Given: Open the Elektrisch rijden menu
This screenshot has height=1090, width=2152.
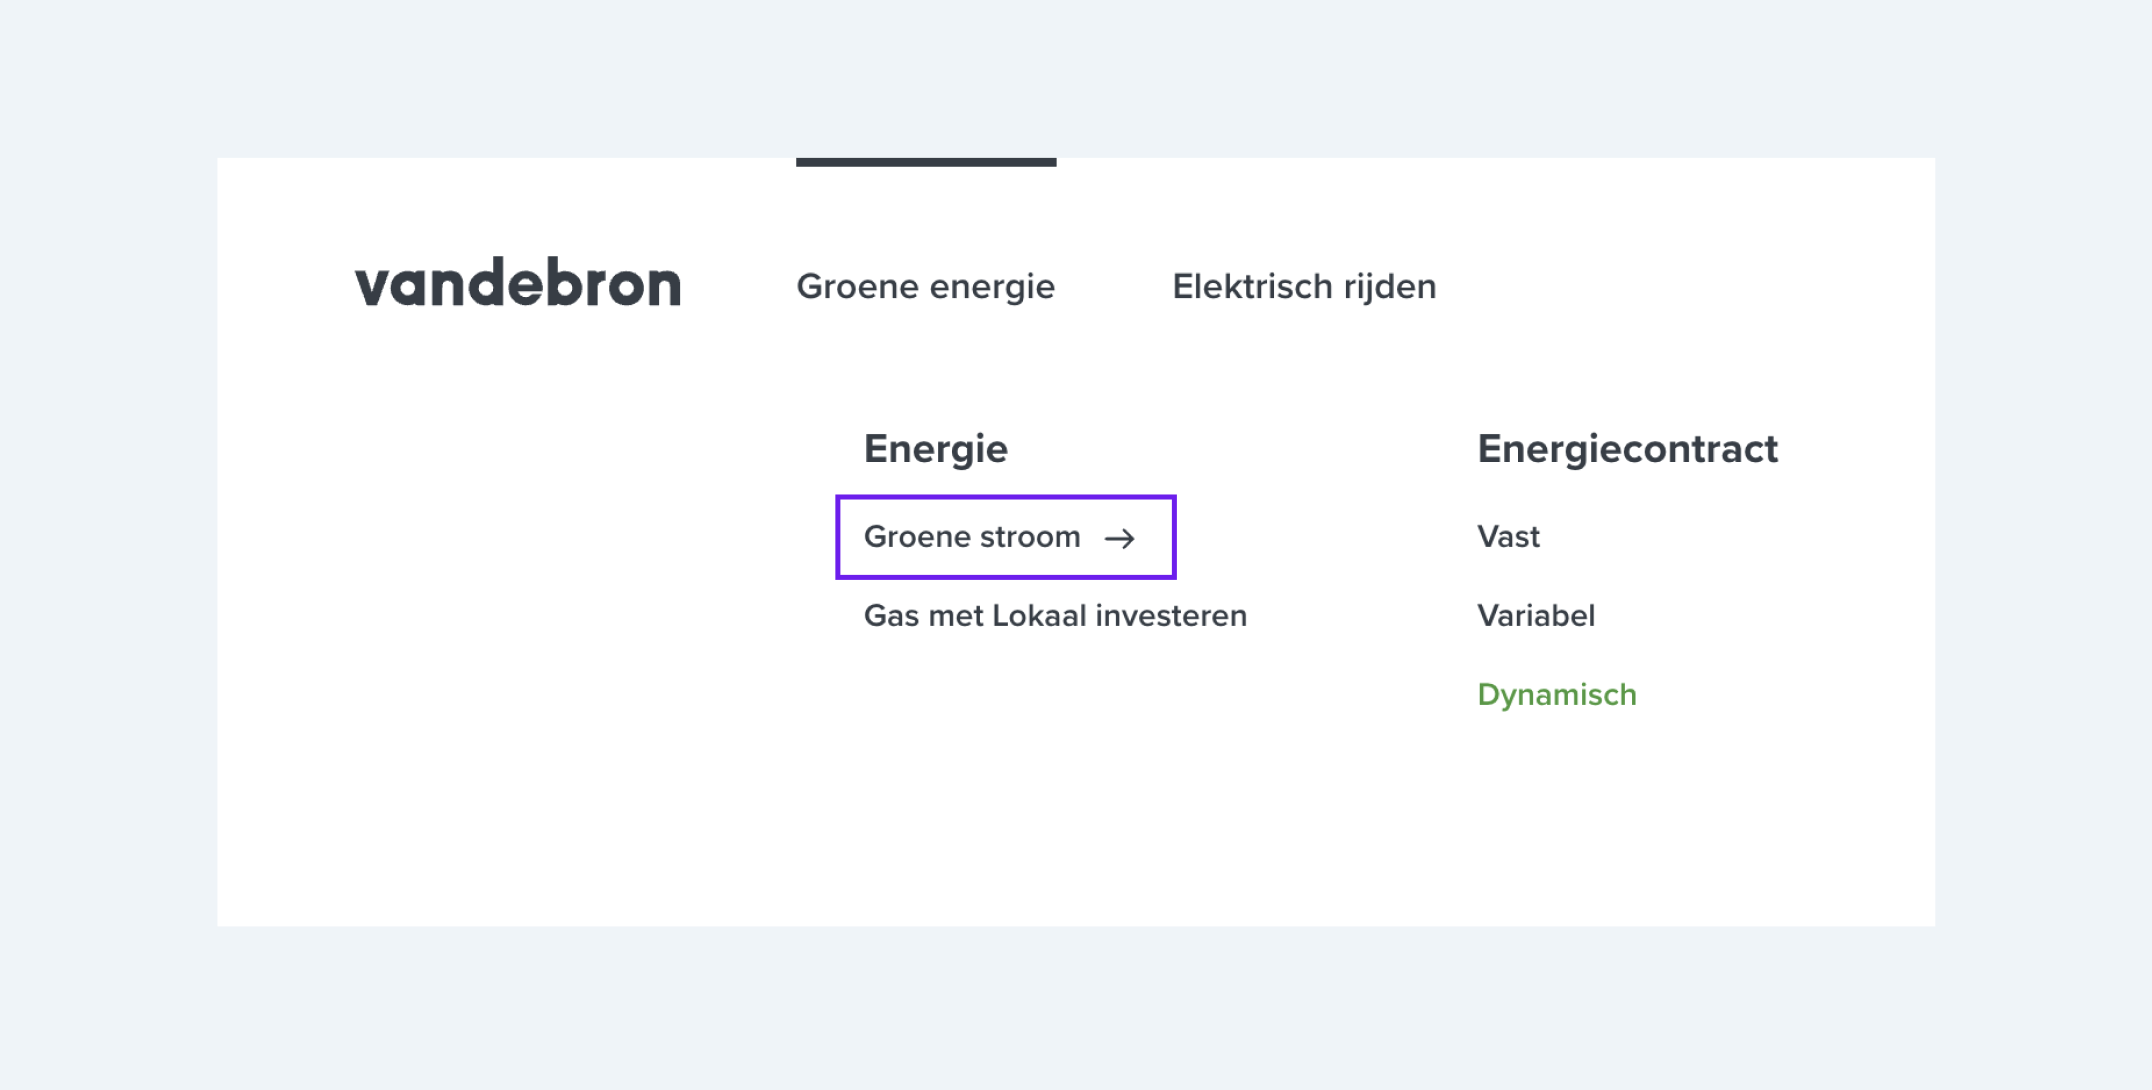Looking at the screenshot, I should pos(1304,287).
